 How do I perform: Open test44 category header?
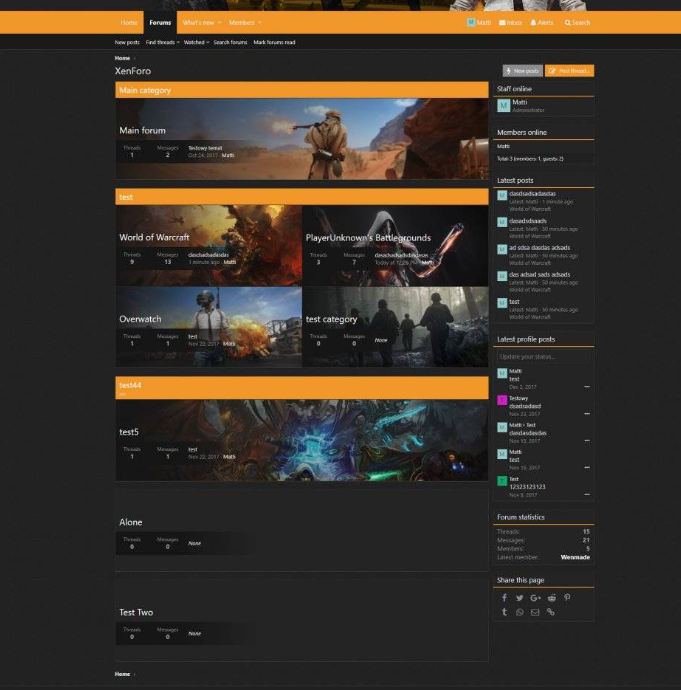tap(130, 385)
